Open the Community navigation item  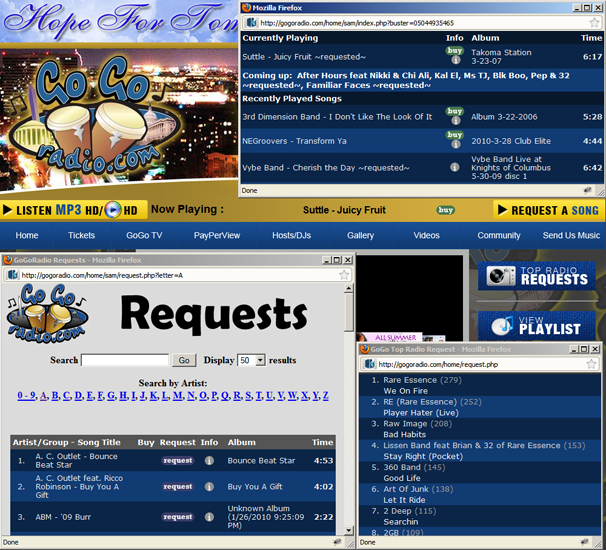coord(498,235)
